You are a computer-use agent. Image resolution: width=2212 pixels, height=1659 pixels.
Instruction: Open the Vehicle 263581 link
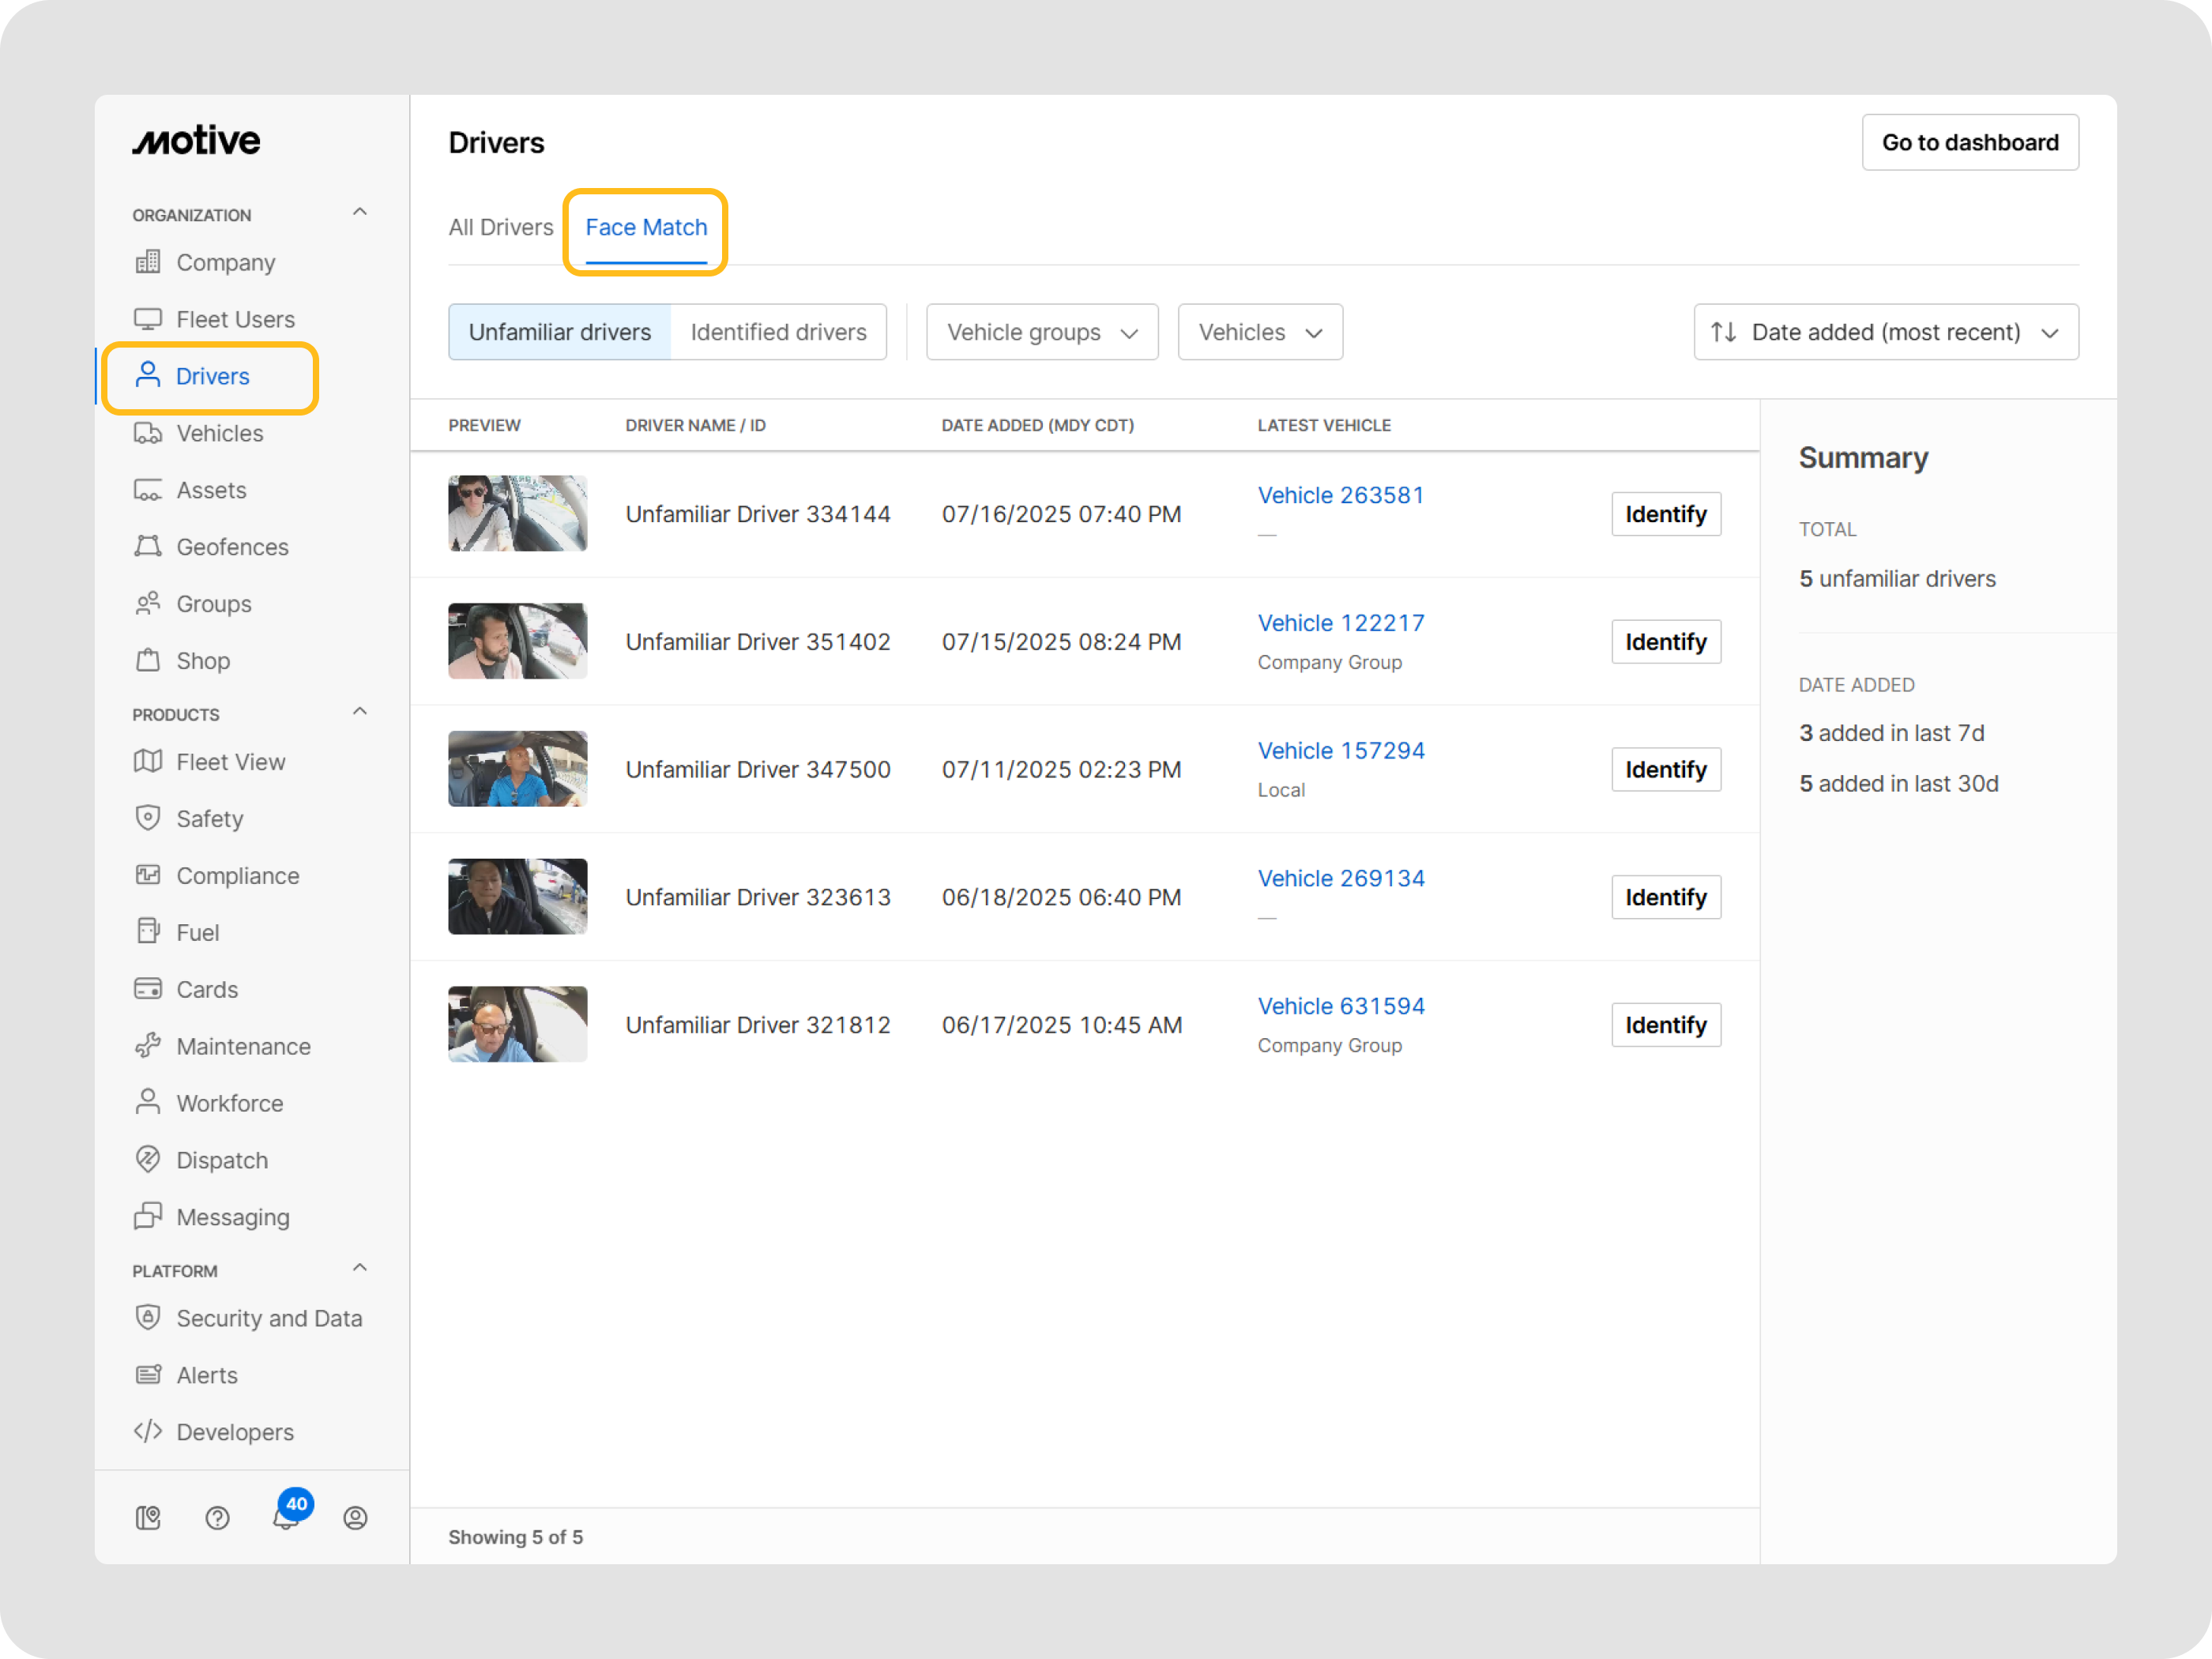pyautogui.click(x=1341, y=495)
